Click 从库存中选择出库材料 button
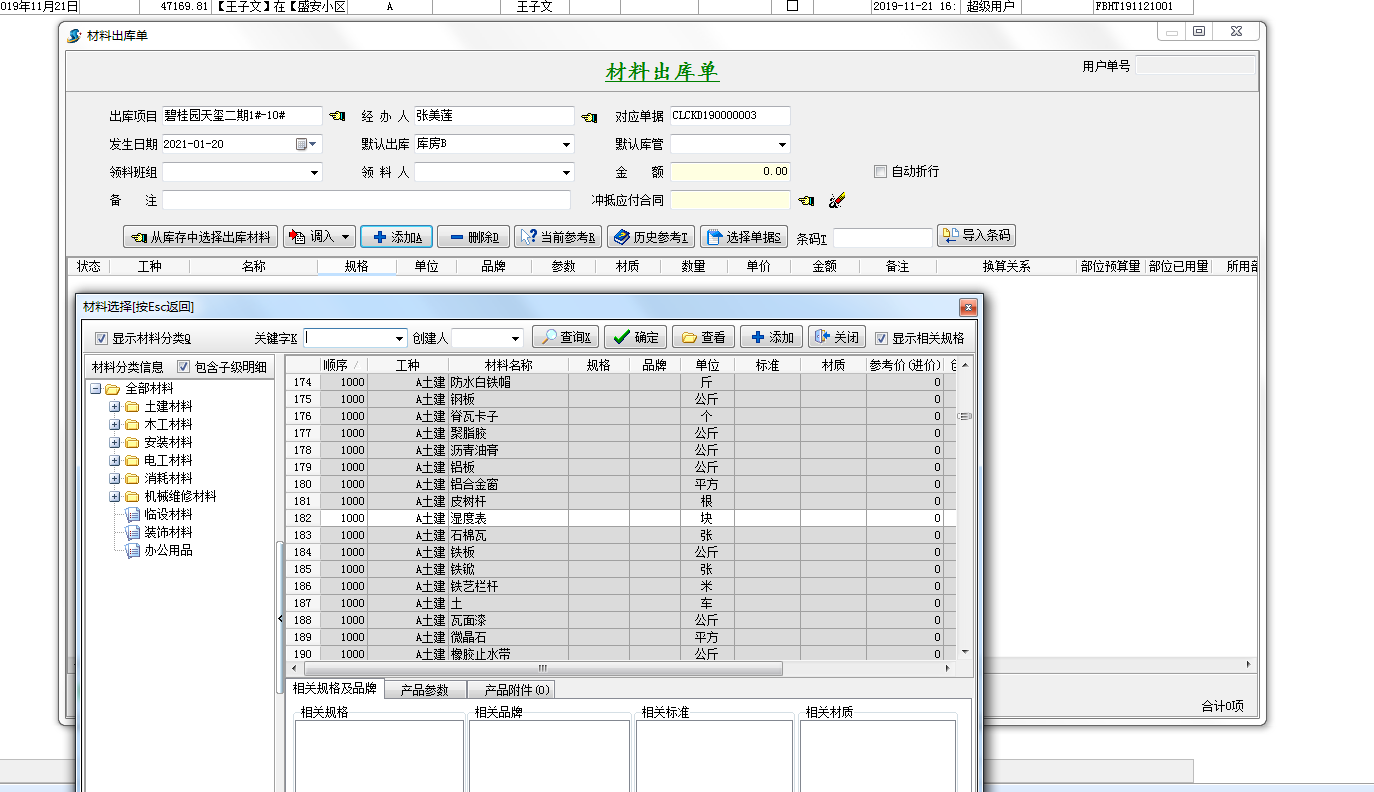Viewport: 1374px width, 792px height. tap(200, 237)
